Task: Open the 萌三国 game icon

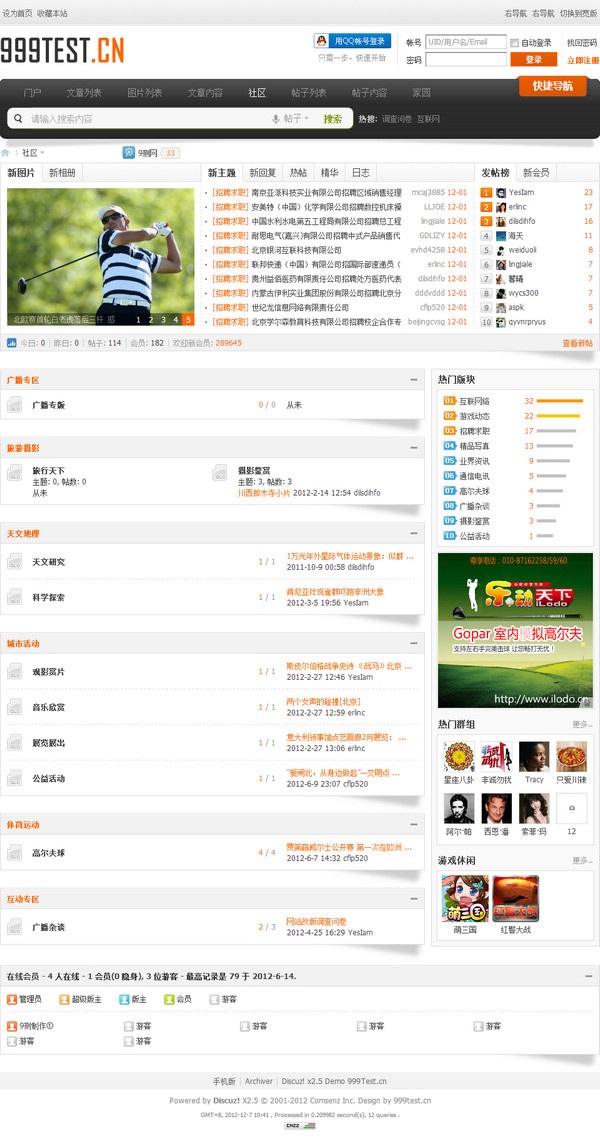Action: (465, 899)
